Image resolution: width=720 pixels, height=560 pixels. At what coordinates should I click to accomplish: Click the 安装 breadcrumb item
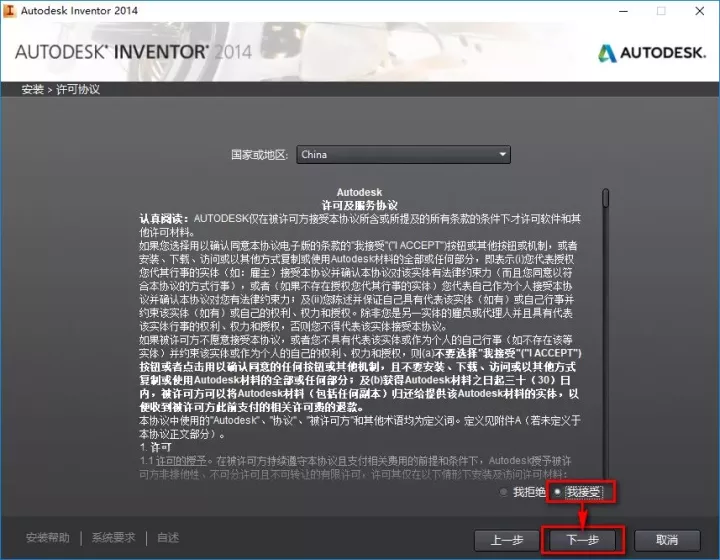tap(32, 90)
